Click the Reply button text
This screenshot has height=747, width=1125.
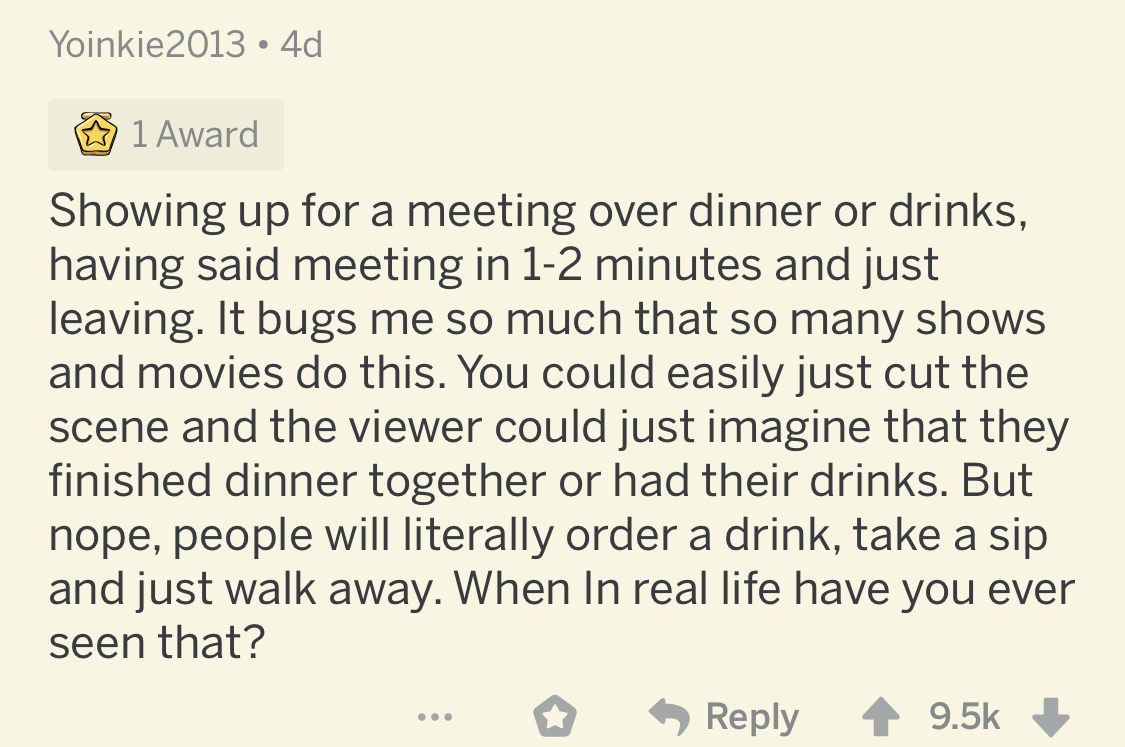752,716
